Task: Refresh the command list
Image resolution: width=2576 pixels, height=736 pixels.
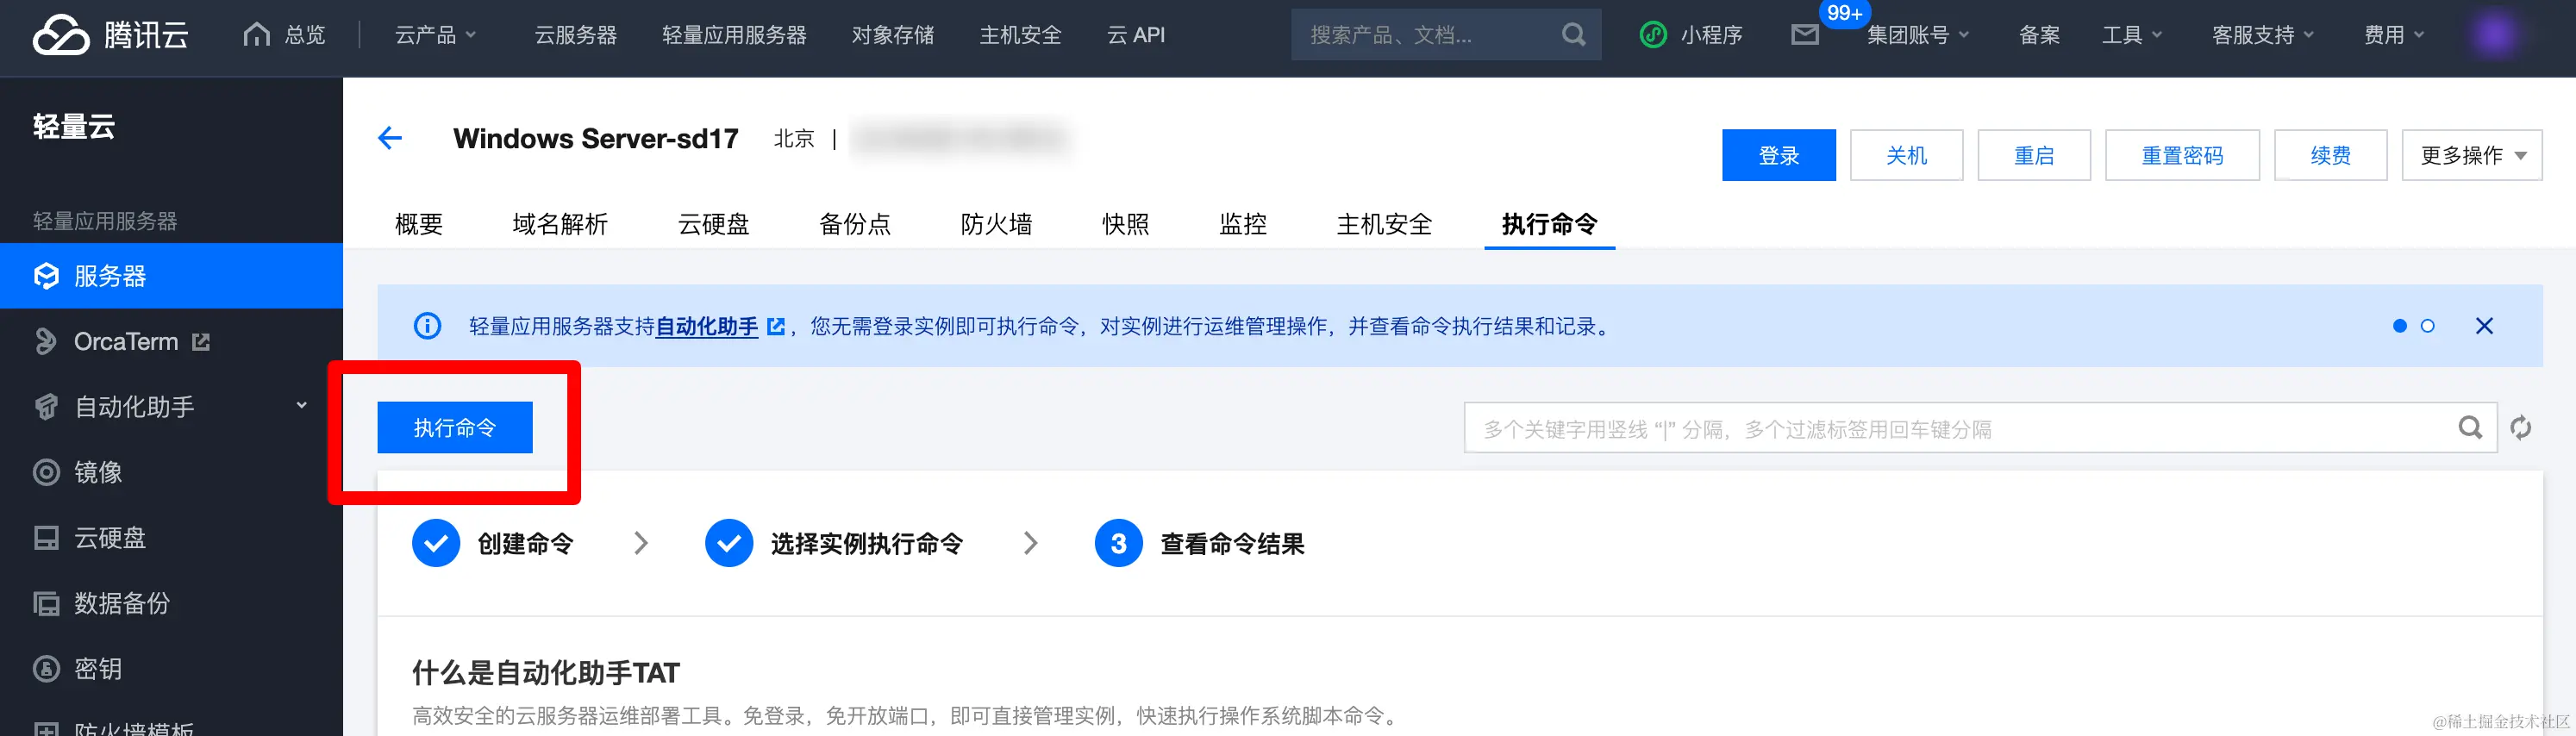Action: click(2521, 428)
